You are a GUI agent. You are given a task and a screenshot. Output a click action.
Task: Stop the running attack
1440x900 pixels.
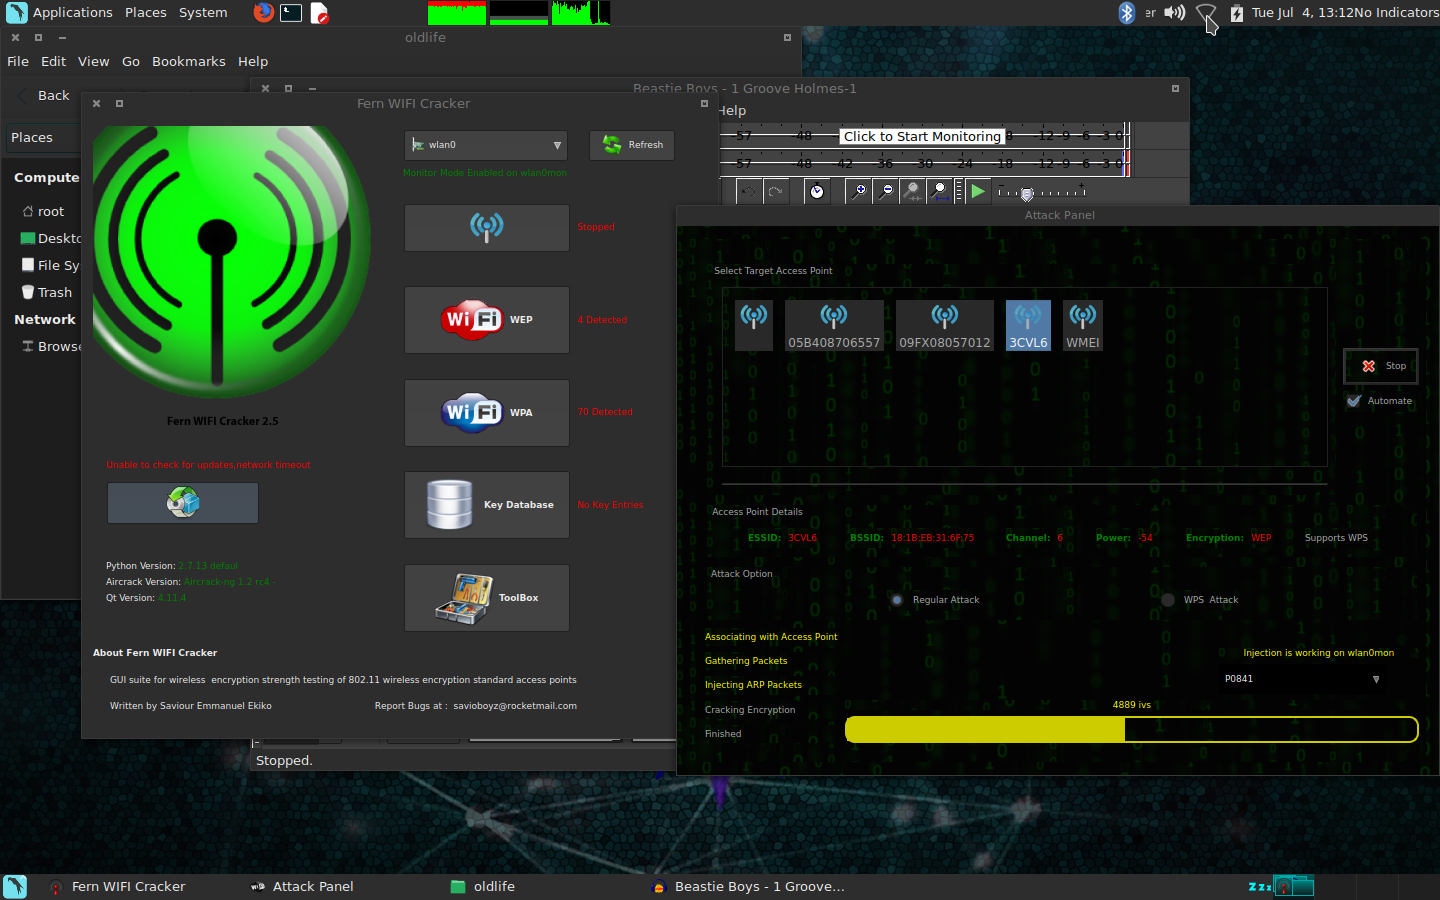[1381, 366]
